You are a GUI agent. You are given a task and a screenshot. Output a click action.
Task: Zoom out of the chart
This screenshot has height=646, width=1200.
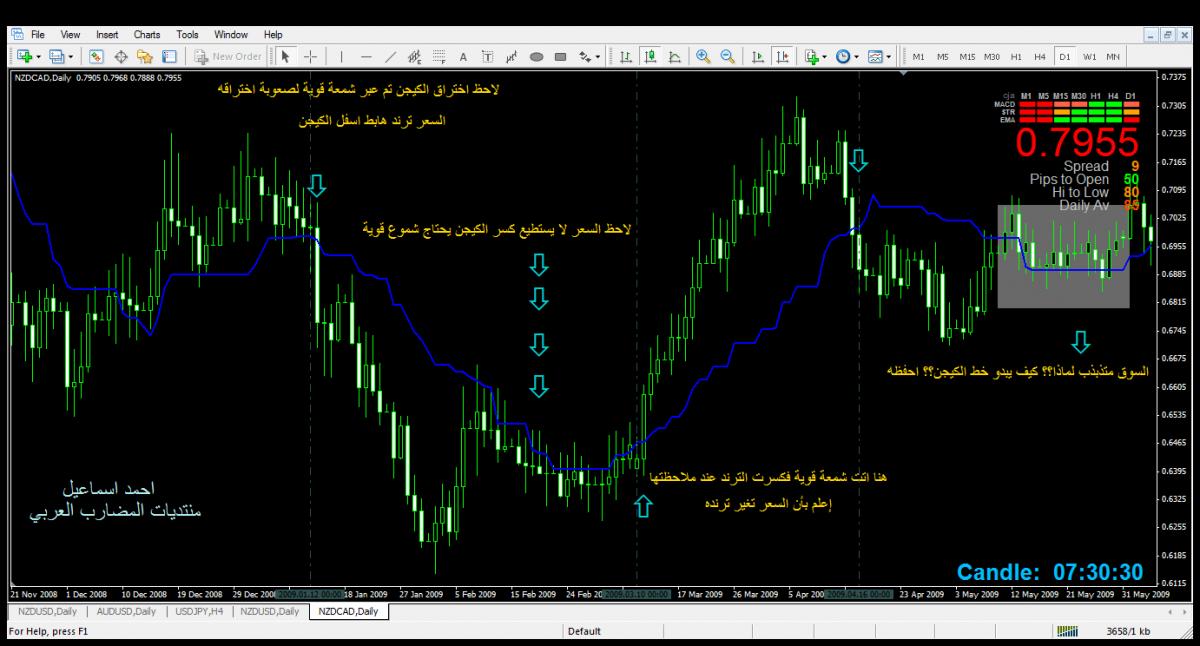click(x=727, y=57)
